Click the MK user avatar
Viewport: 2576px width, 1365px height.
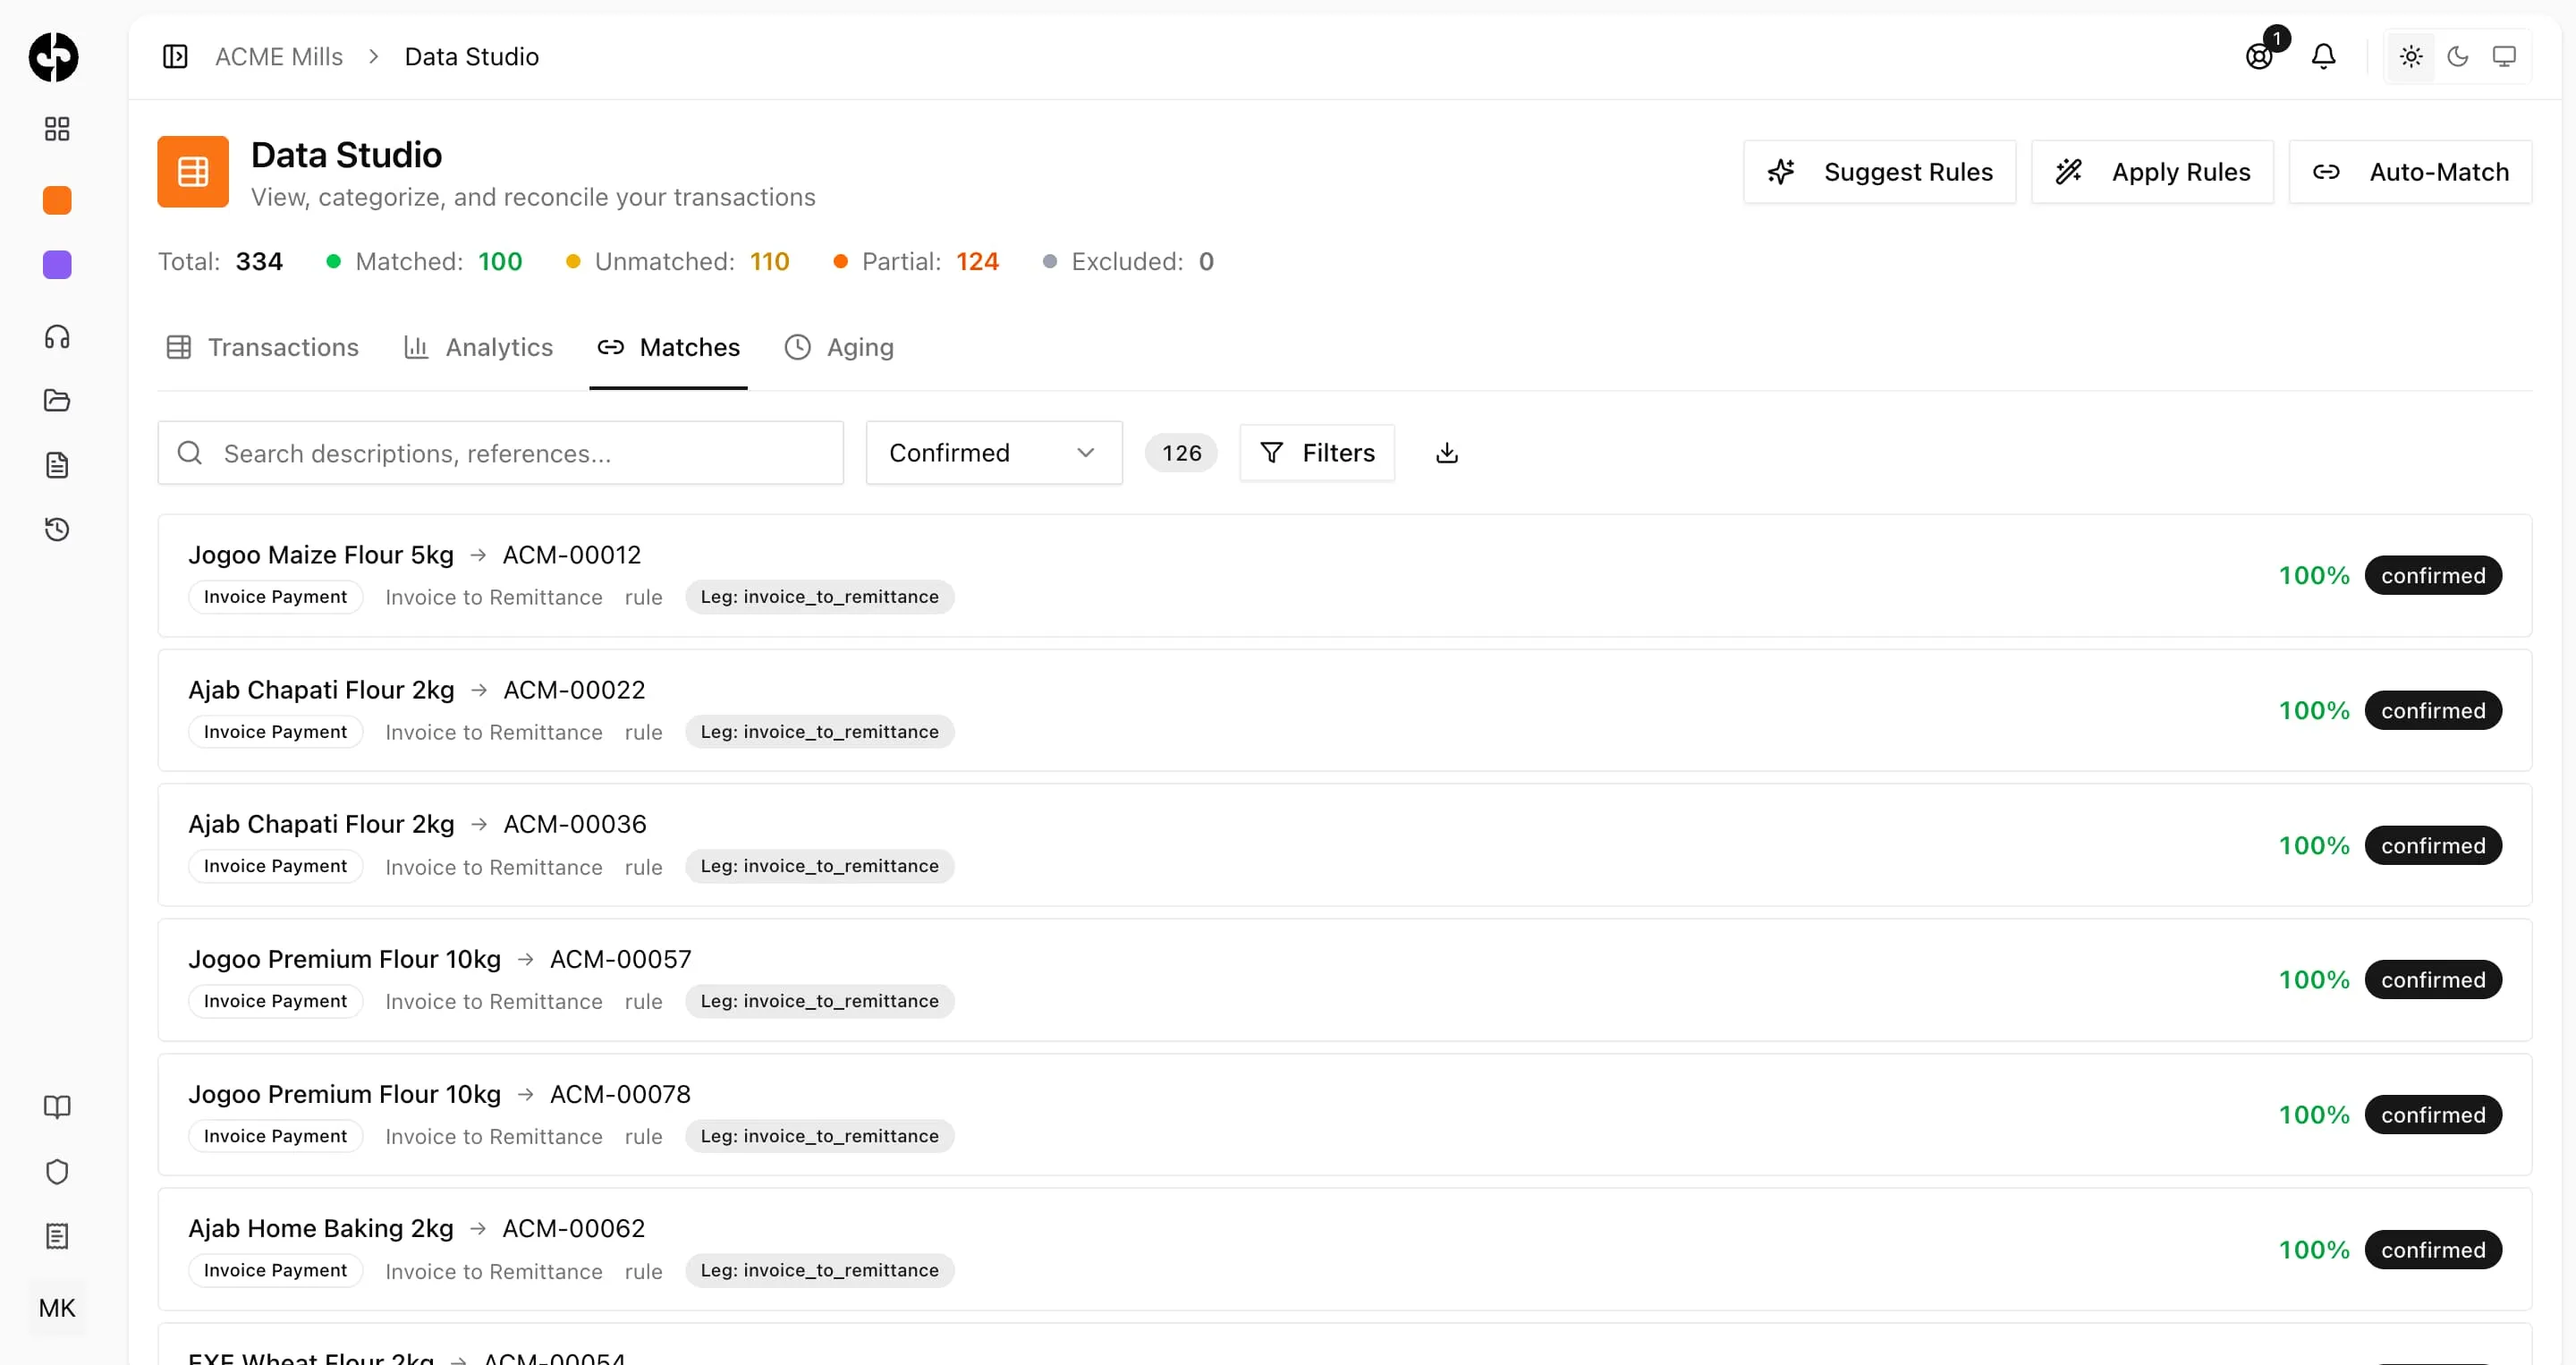point(57,1308)
